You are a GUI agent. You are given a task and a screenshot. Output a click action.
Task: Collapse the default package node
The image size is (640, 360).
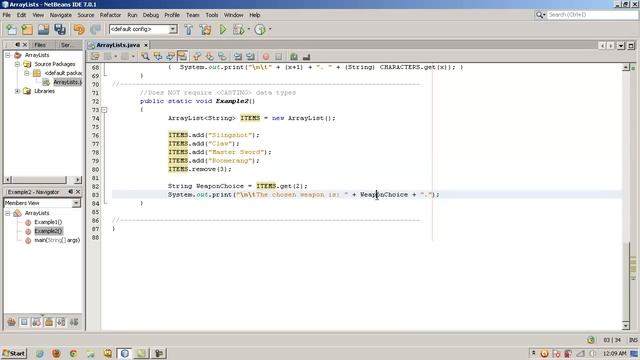[x=27, y=73]
